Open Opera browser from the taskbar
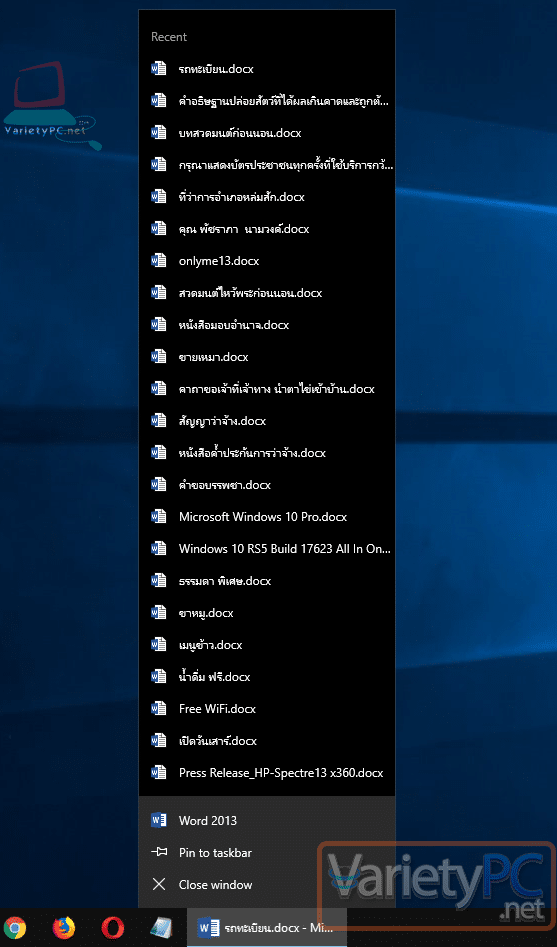Image resolution: width=557 pixels, height=947 pixels. tap(112, 927)
